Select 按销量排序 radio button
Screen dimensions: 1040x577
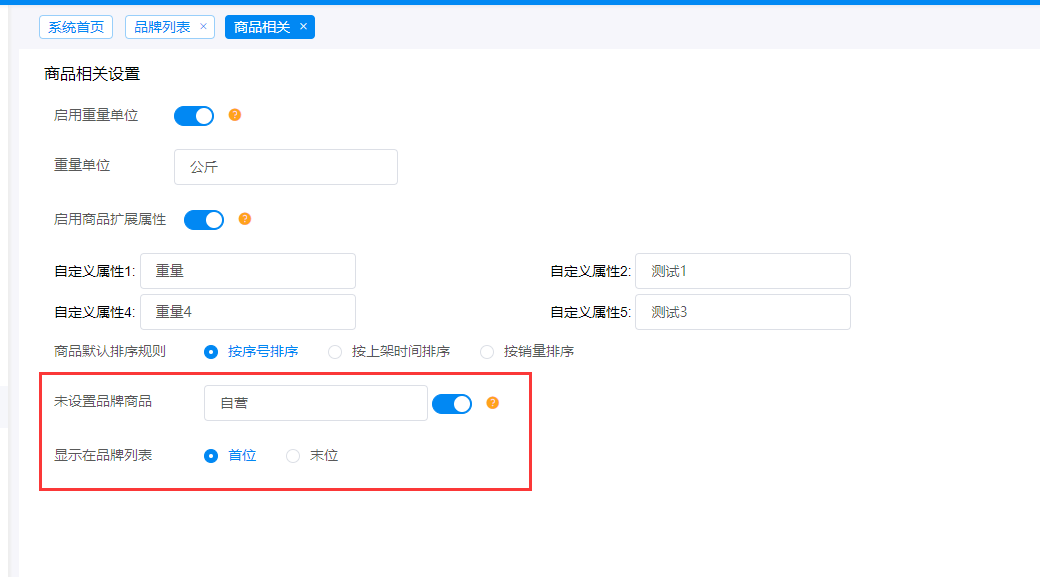487,352
